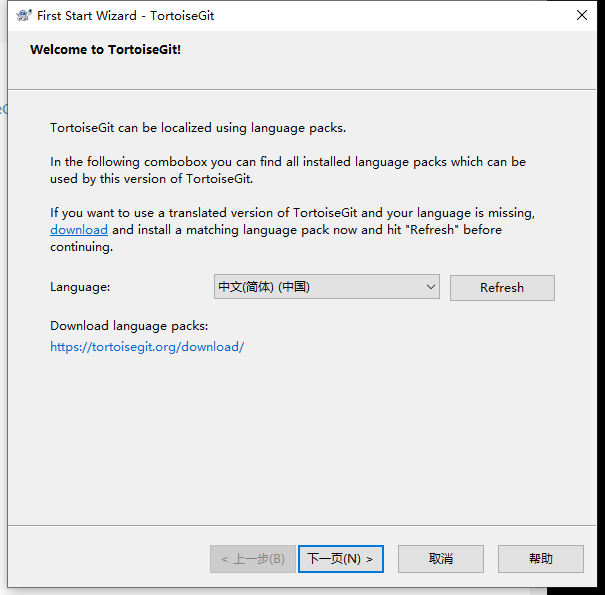Click the 帮助 help button

541,559
